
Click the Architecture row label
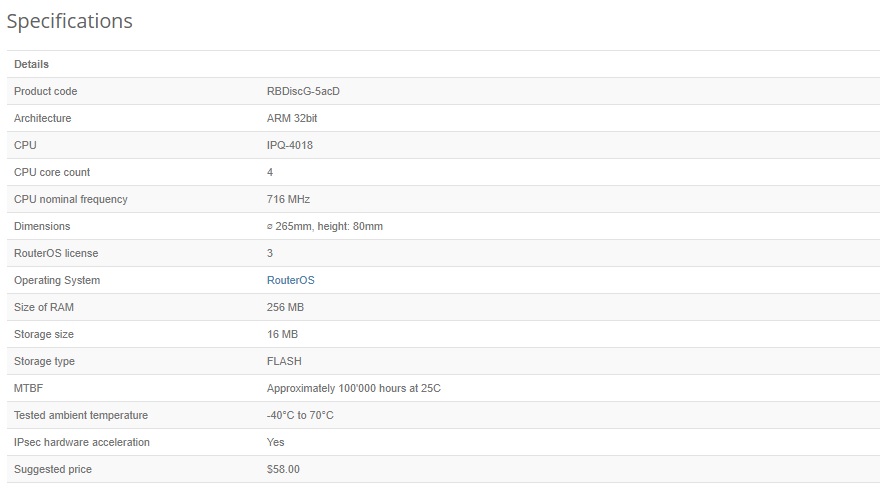pos(42,119)
